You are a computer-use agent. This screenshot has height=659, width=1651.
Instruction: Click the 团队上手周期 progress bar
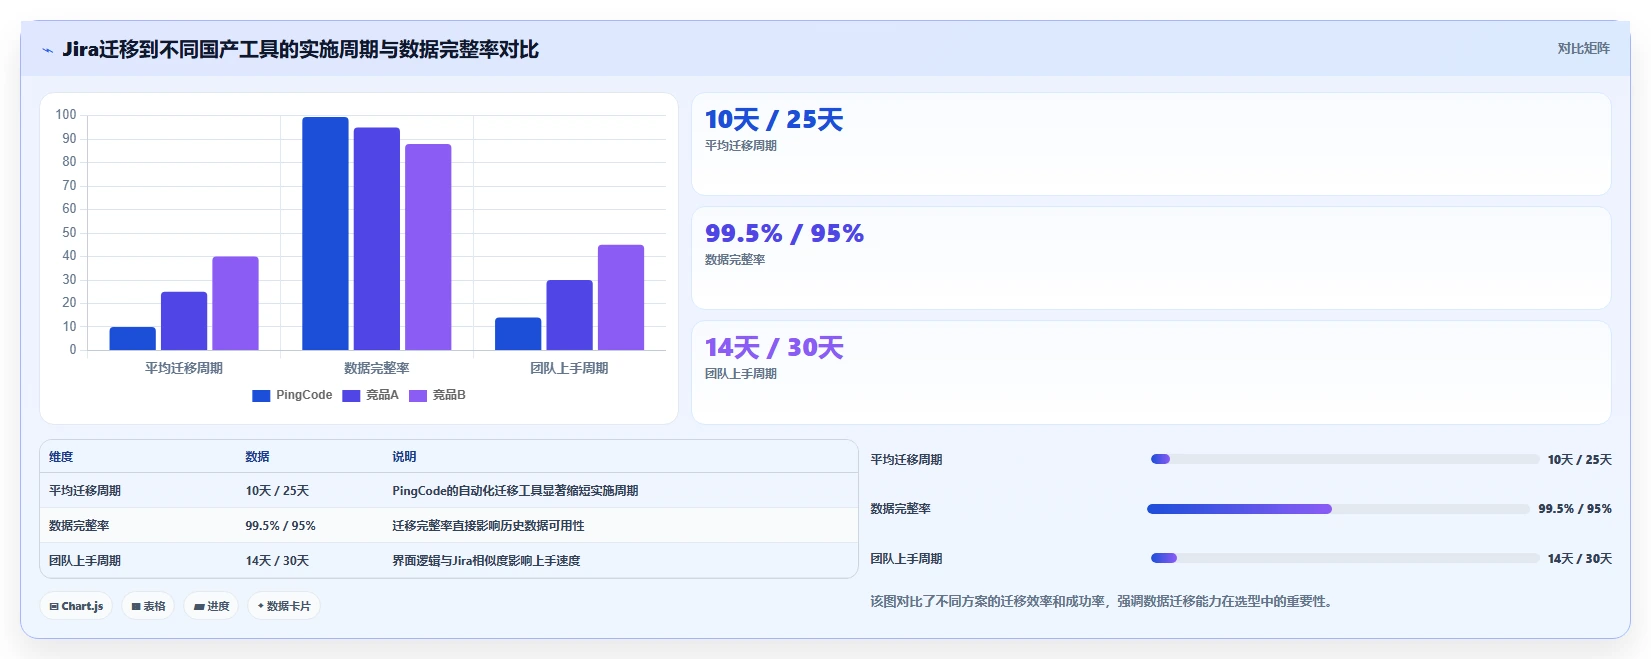[x=1345, y=558]
